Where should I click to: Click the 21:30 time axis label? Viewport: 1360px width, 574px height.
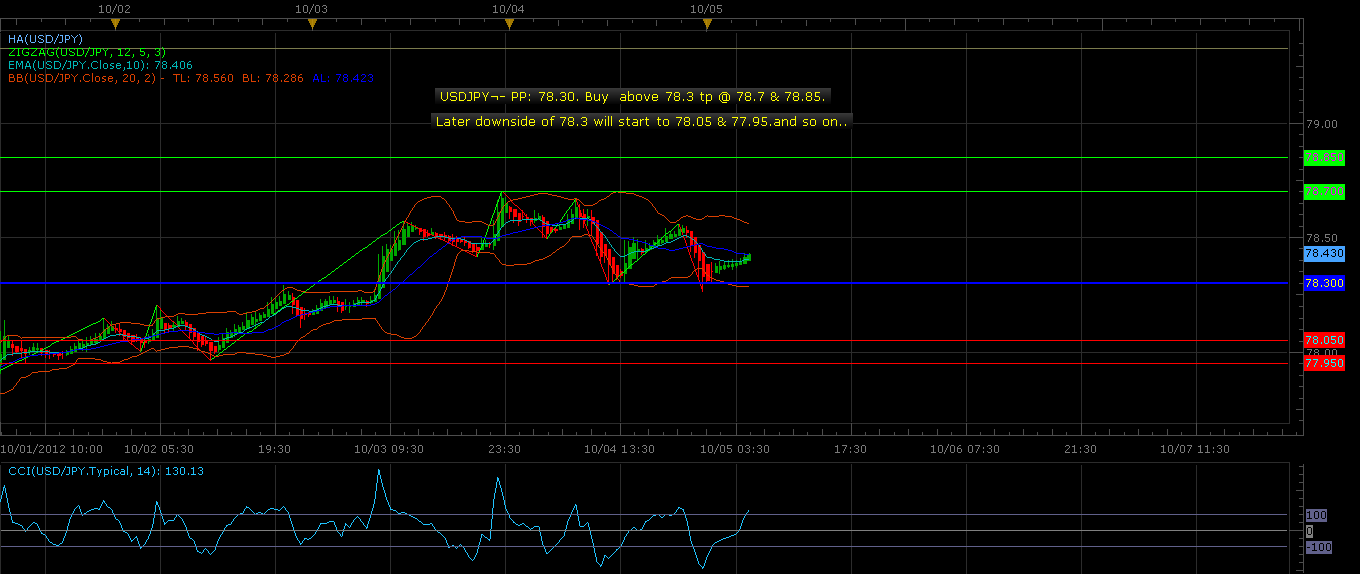[x=1080, y=449]
